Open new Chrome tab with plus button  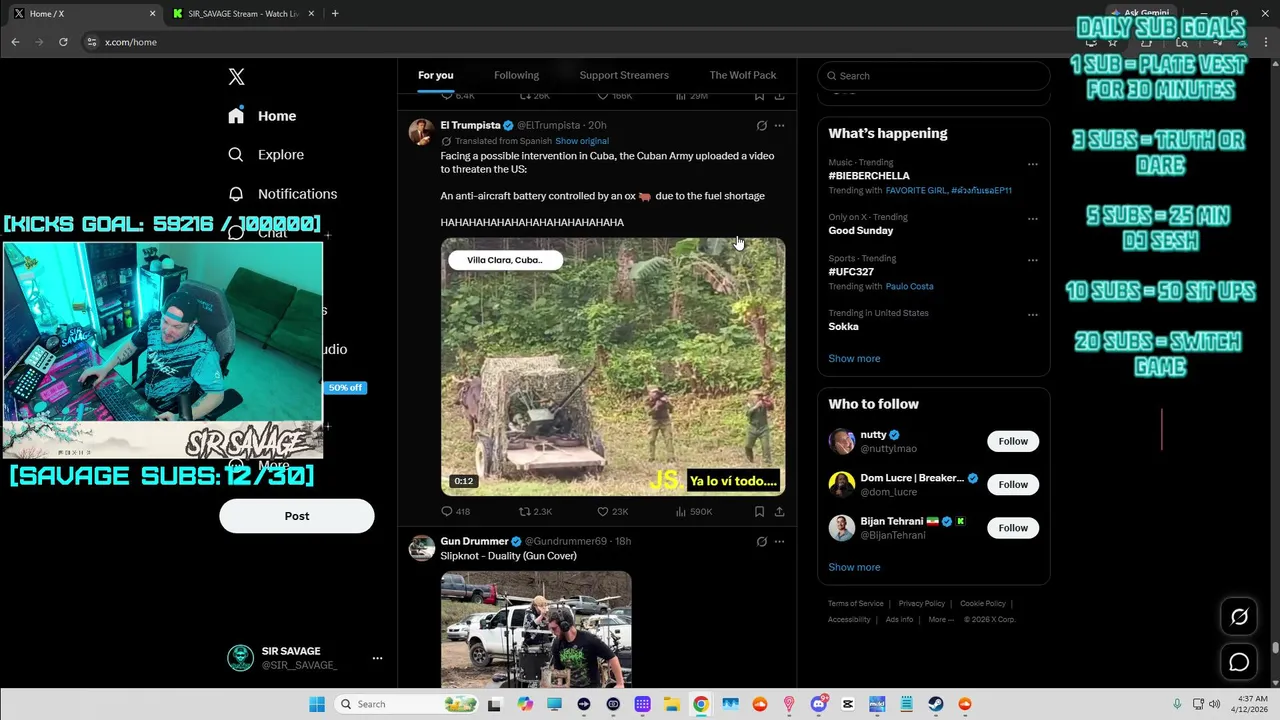click(335, 13)
